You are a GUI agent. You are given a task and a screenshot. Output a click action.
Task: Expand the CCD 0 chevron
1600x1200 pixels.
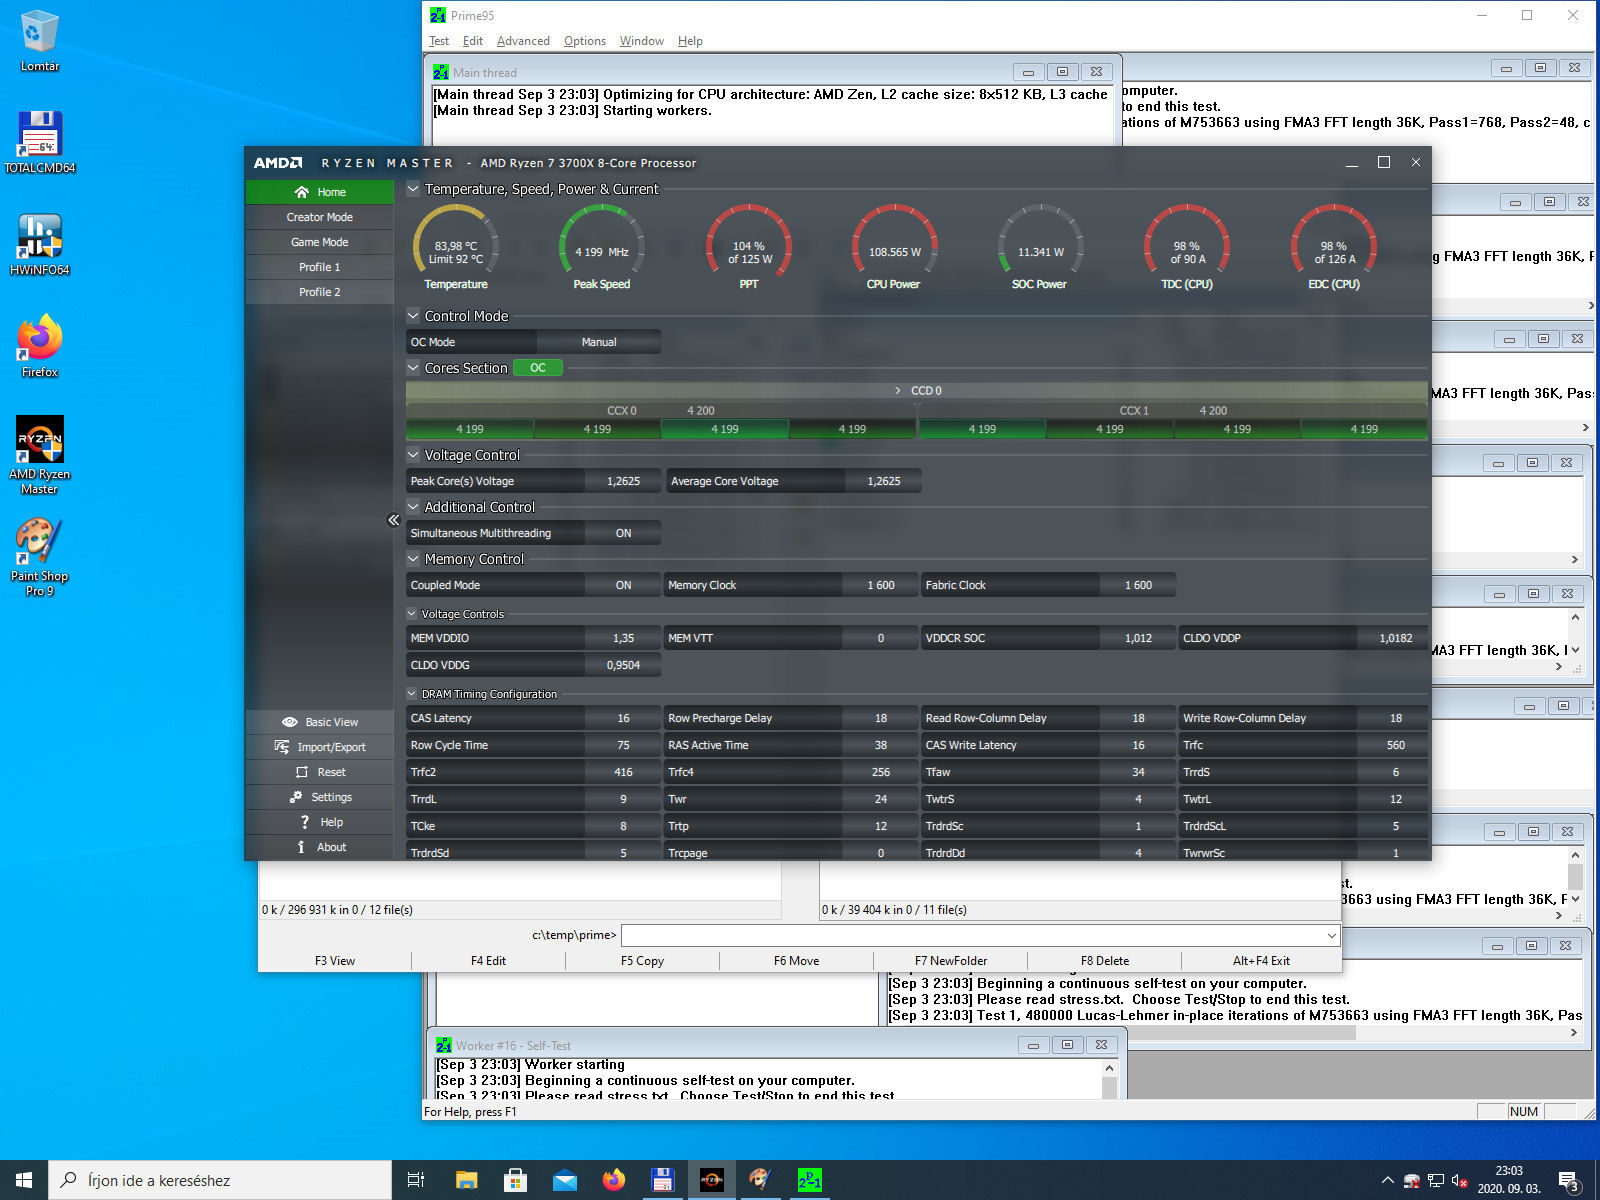click(898, 391)
